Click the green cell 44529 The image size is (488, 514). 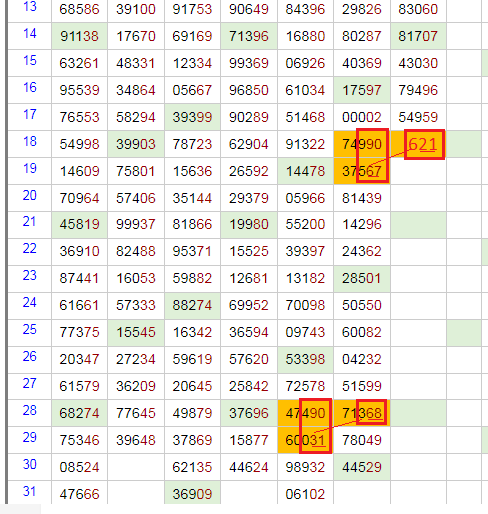[362, 467]
